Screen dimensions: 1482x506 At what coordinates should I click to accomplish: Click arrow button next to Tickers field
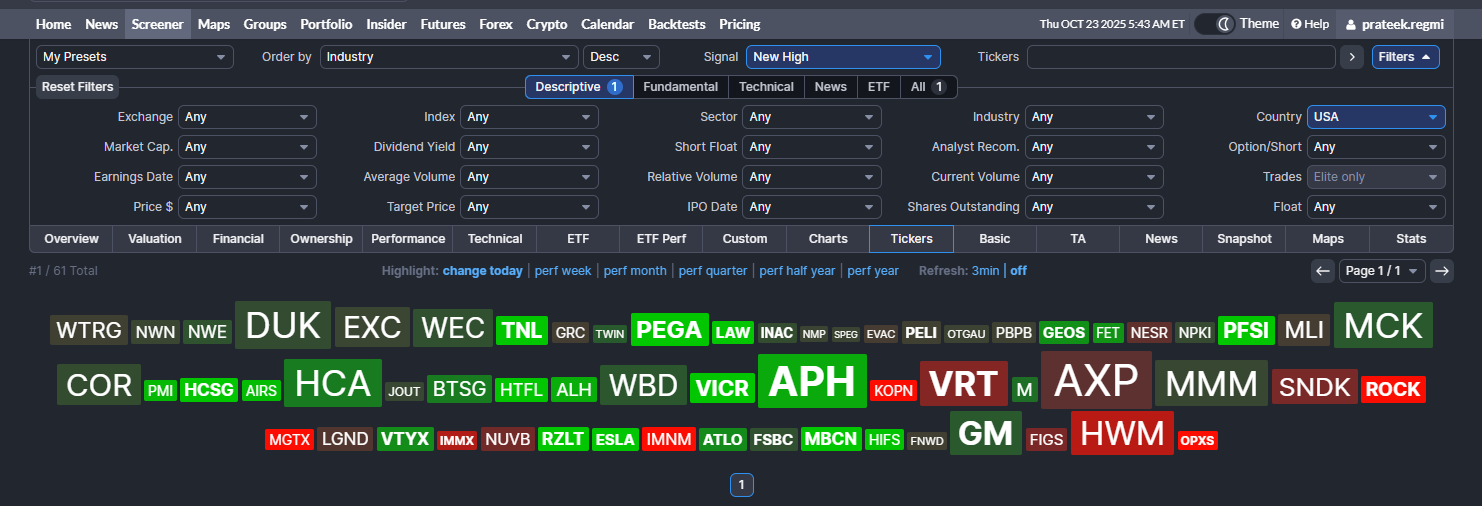point(1352,57)
